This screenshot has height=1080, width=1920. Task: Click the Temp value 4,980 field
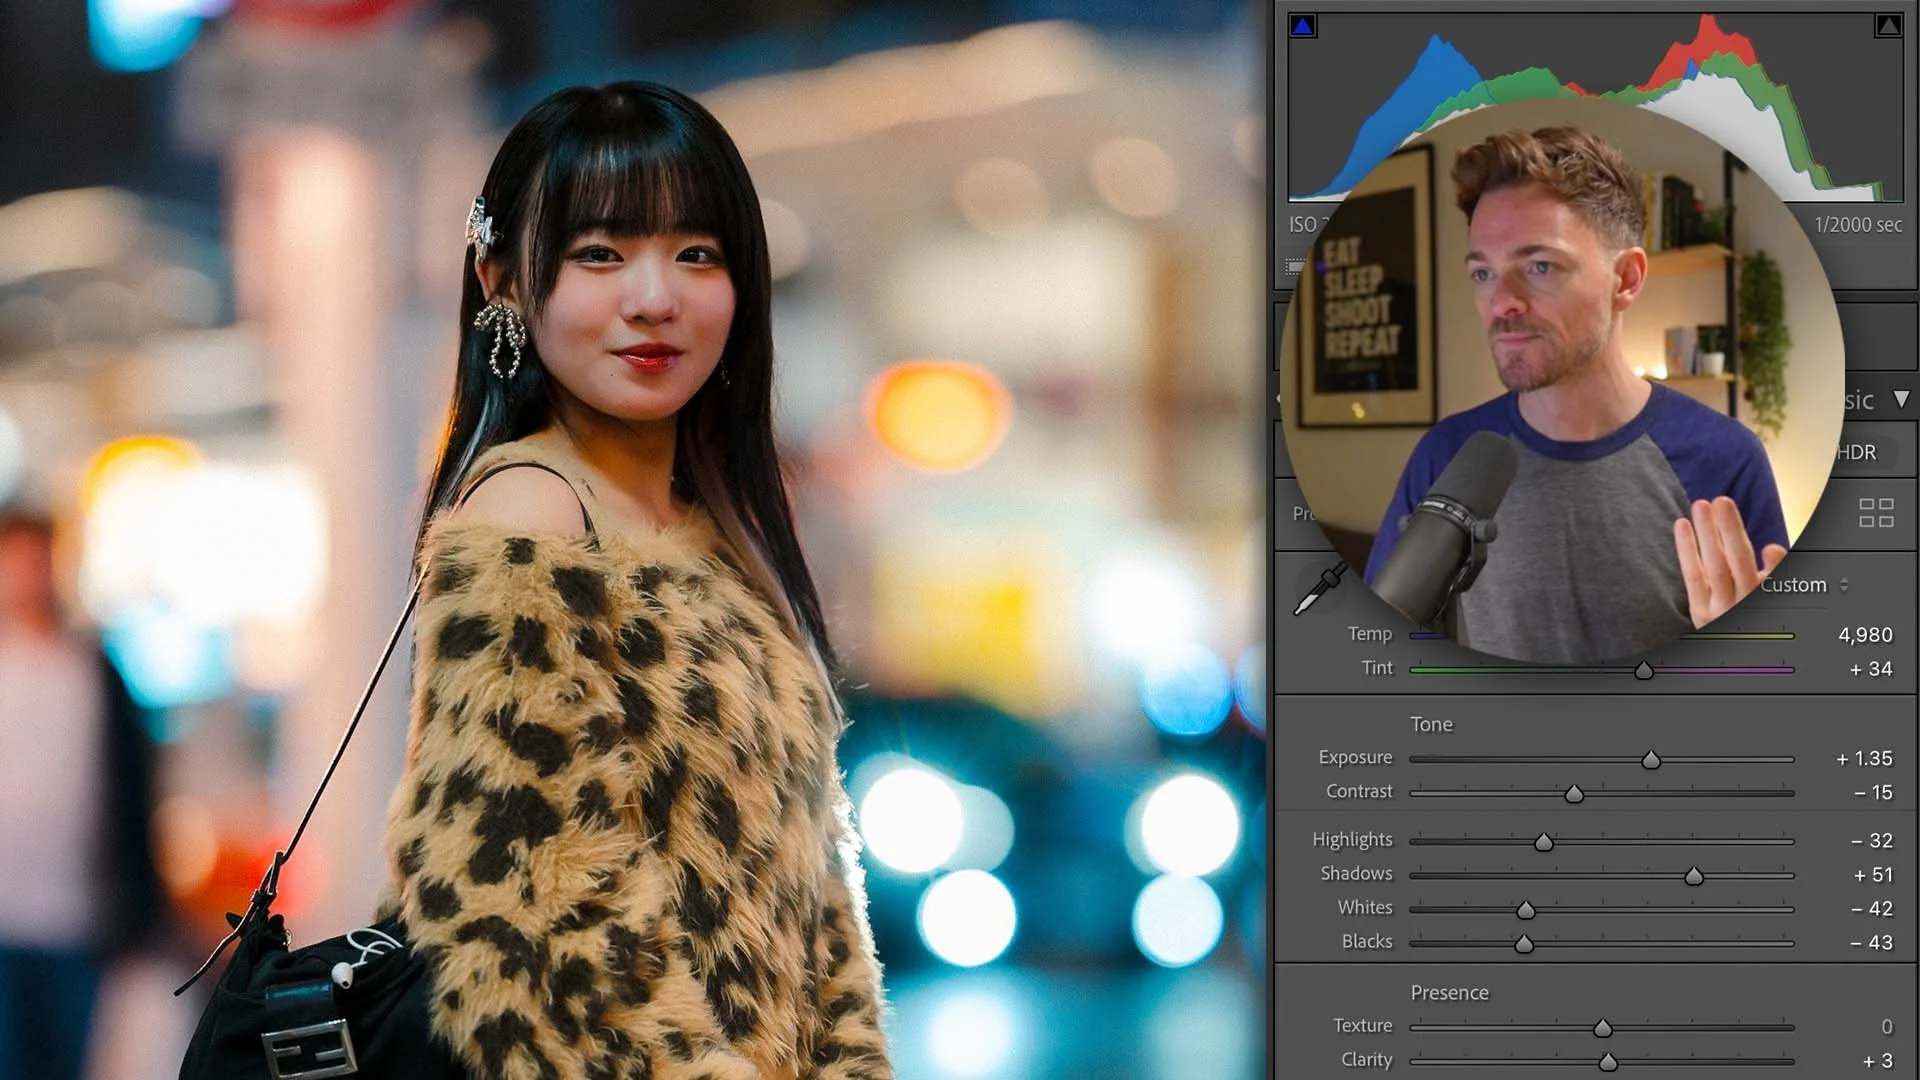1865,635
